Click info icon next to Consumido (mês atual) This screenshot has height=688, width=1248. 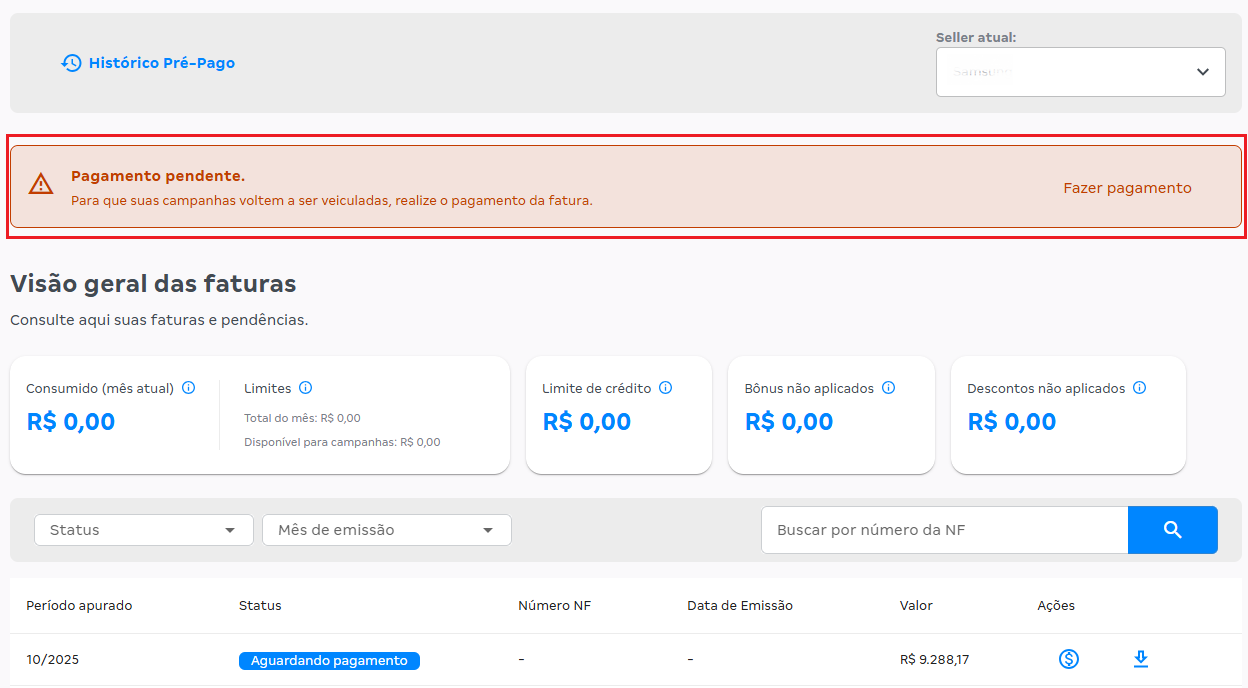click(188, 388)
